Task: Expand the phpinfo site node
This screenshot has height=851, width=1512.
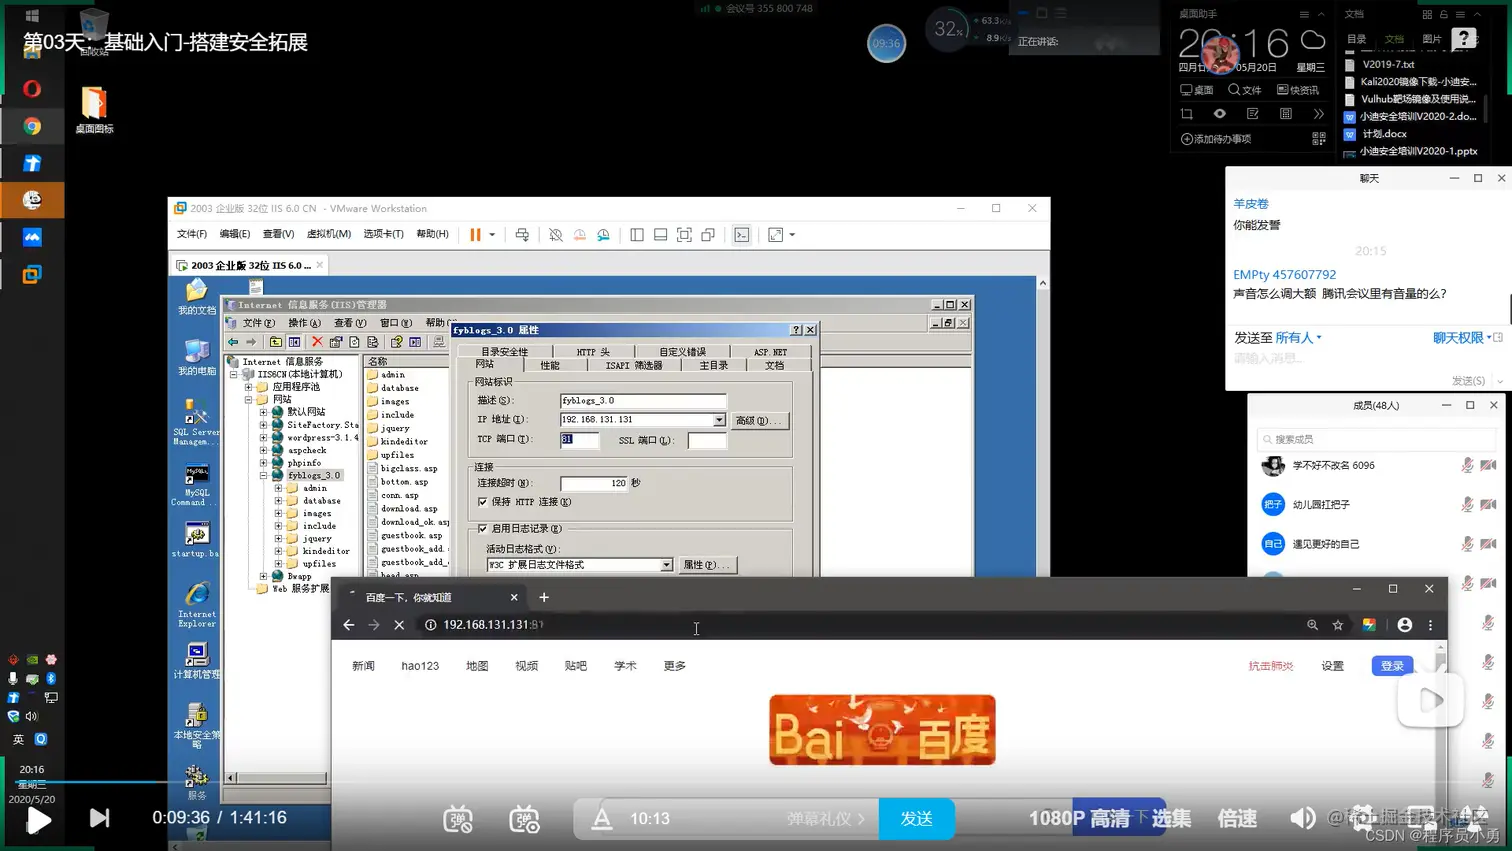Action: (264, 463)
